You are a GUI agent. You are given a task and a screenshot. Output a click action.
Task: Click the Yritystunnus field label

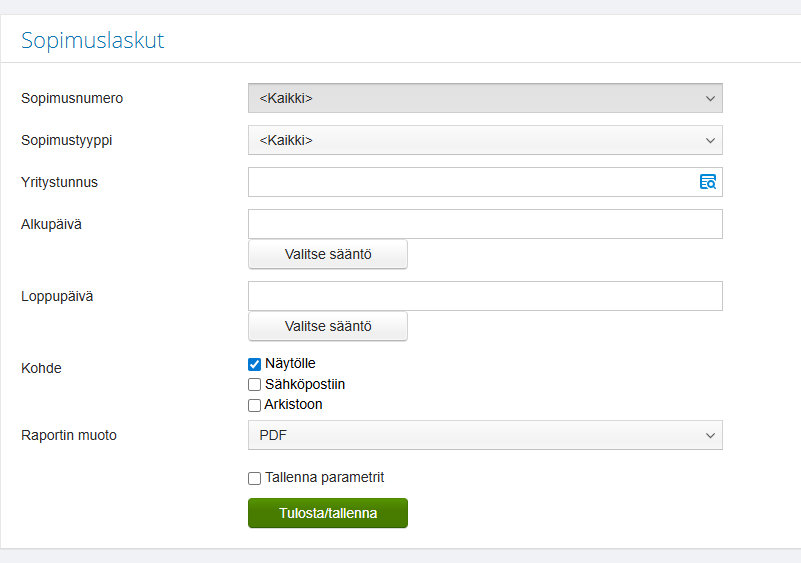59,182
